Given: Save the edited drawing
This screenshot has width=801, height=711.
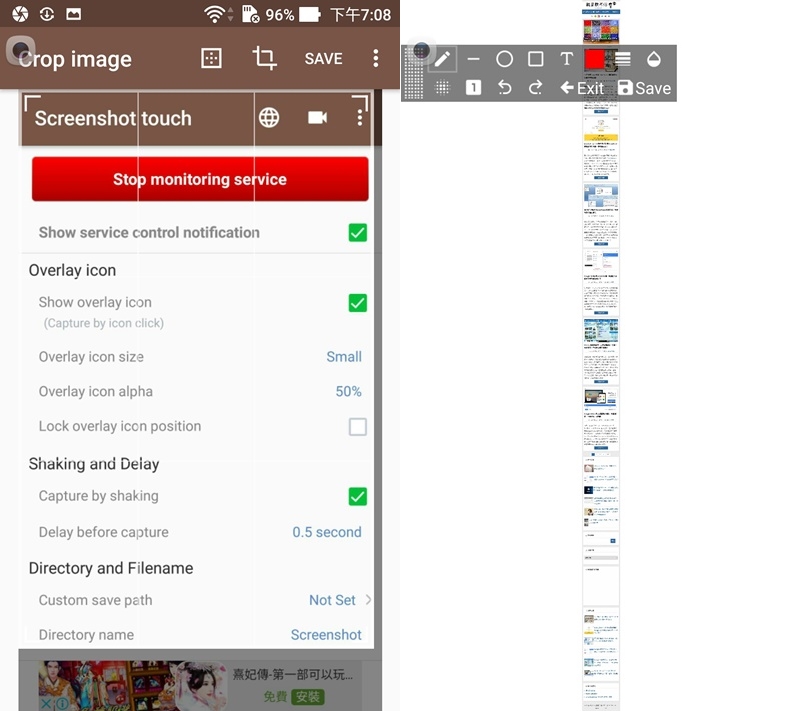Looking at the screenshot, I should (644, 88).
